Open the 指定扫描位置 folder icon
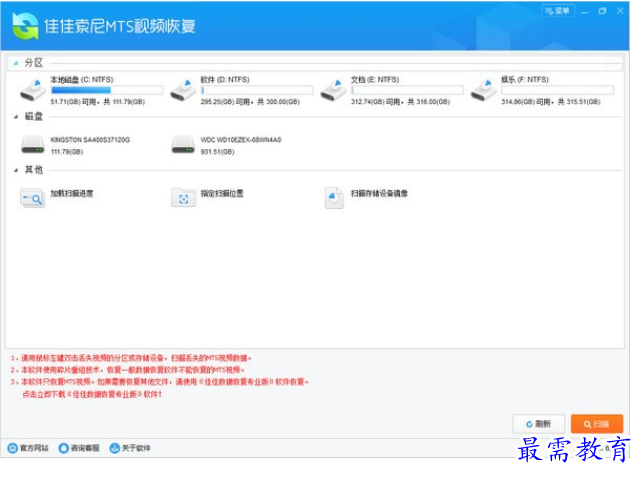The height and width of the screenshot is (481, 639). [183, 198]
